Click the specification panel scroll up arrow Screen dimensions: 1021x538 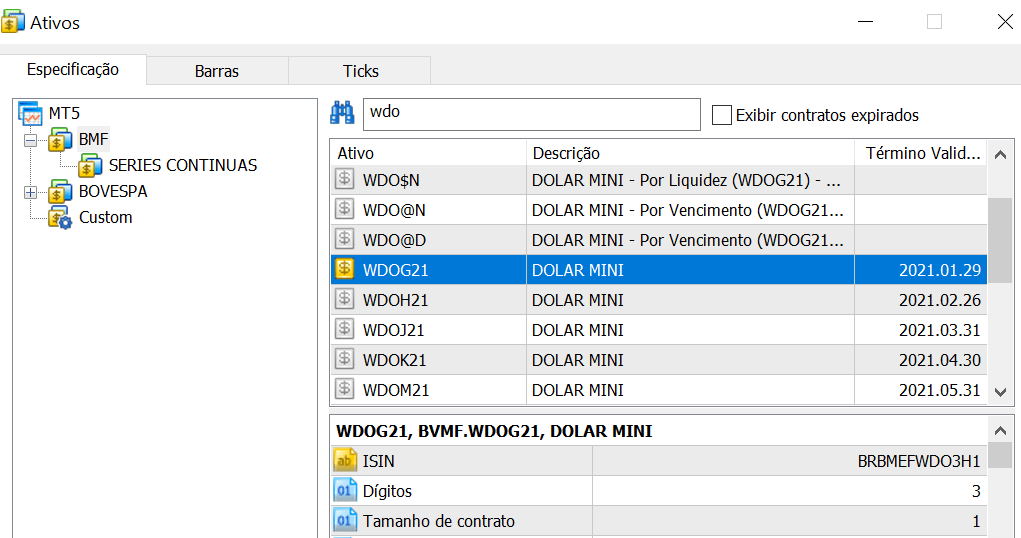[x=1001, y=431]
